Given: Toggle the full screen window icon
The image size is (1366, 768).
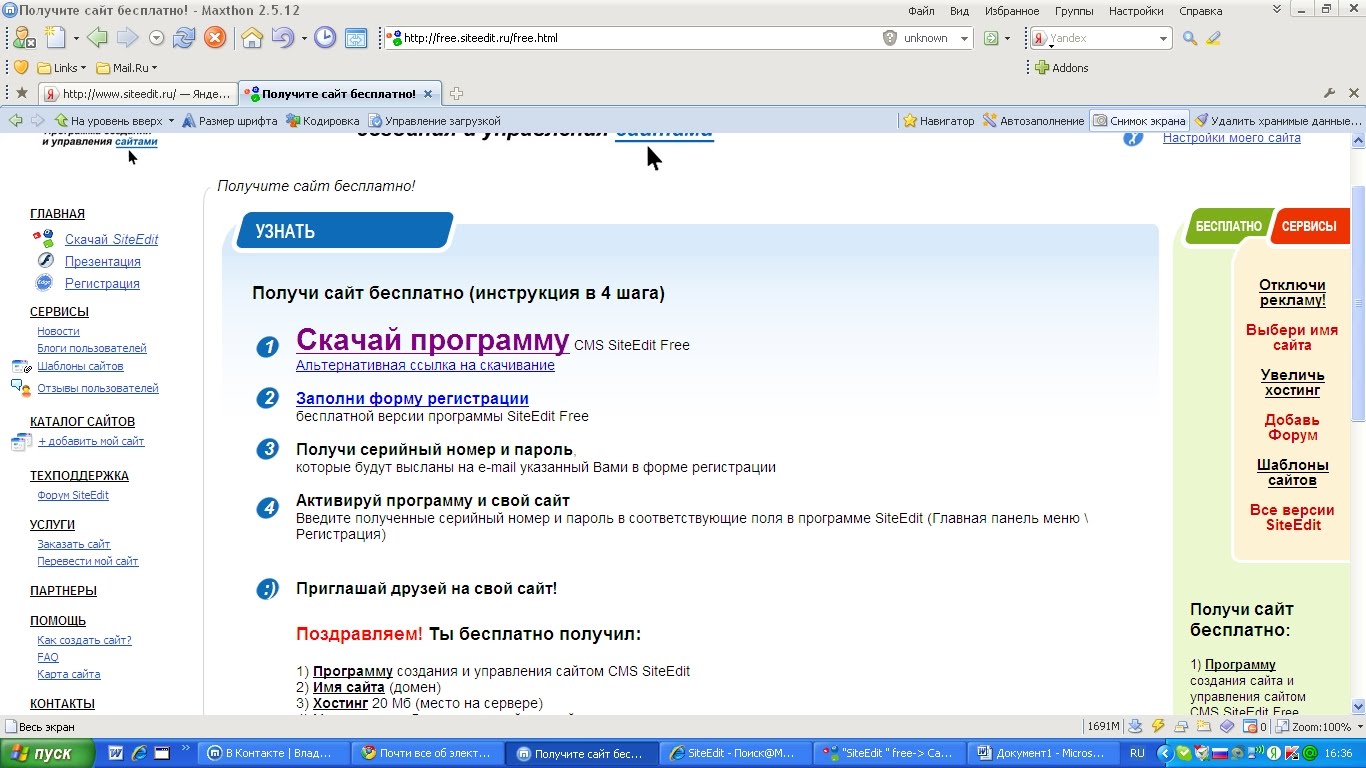Looking at the screenshot, I should click(356, 38).
